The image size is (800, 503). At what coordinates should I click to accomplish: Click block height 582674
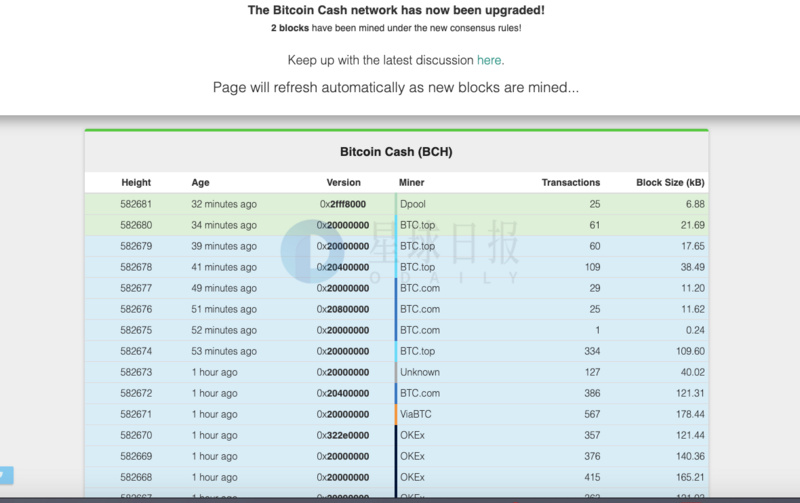coord(136,351)
